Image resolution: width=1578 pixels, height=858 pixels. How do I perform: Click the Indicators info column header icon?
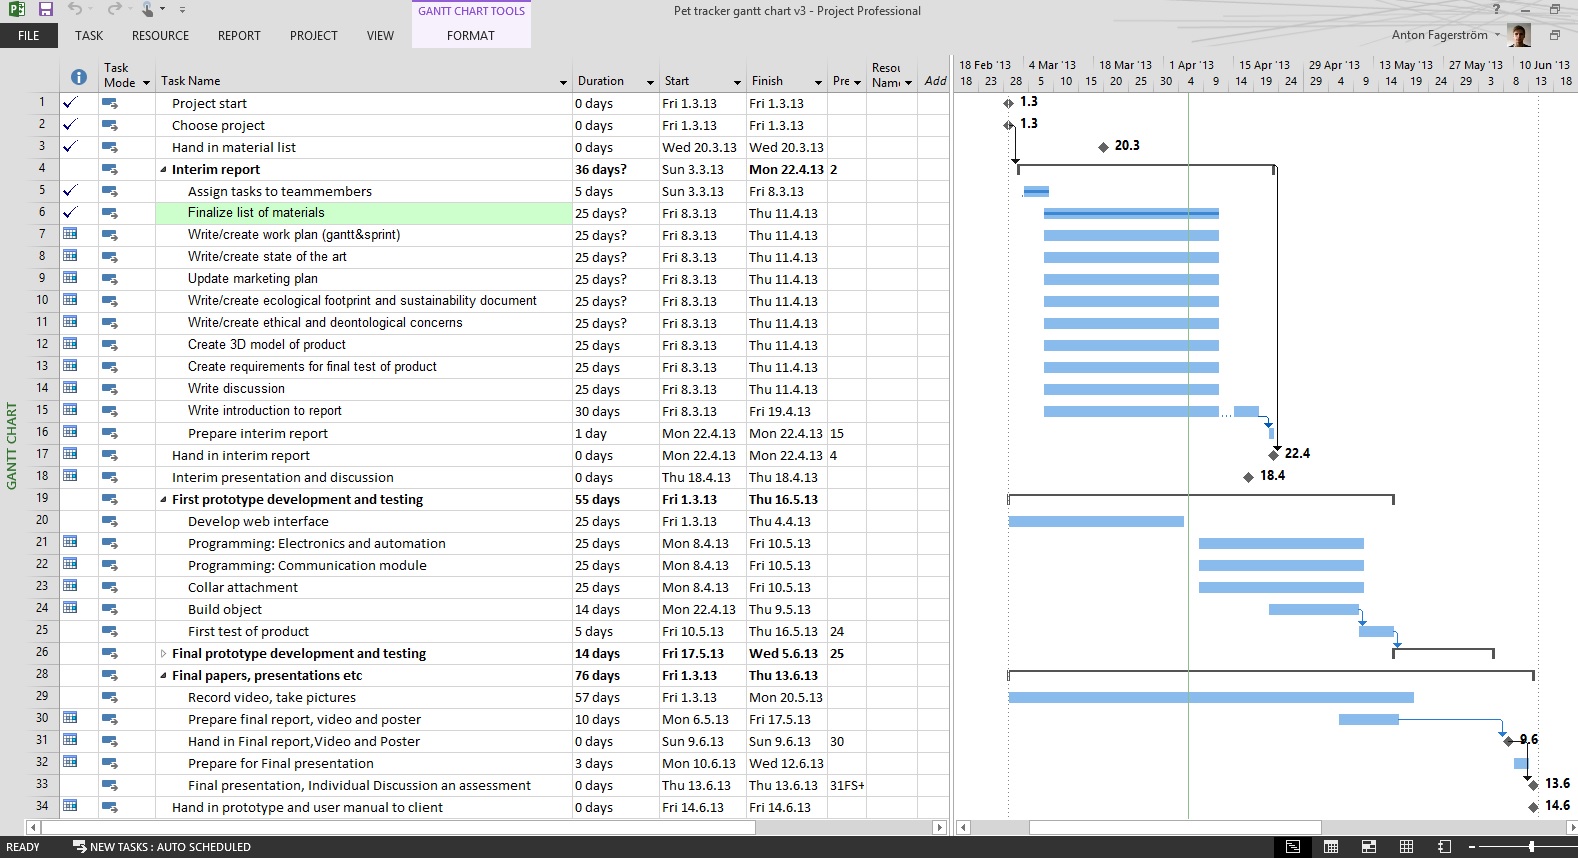tap(79, 76)
